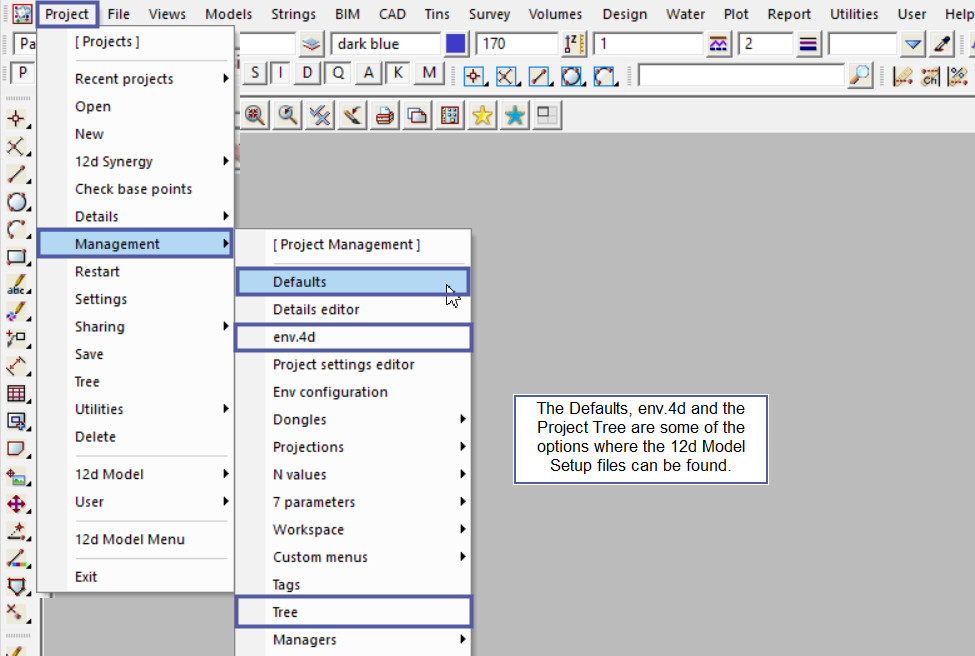Select Defaults in Project Management menu
This screenshot has height=656, width=975.
352,282
